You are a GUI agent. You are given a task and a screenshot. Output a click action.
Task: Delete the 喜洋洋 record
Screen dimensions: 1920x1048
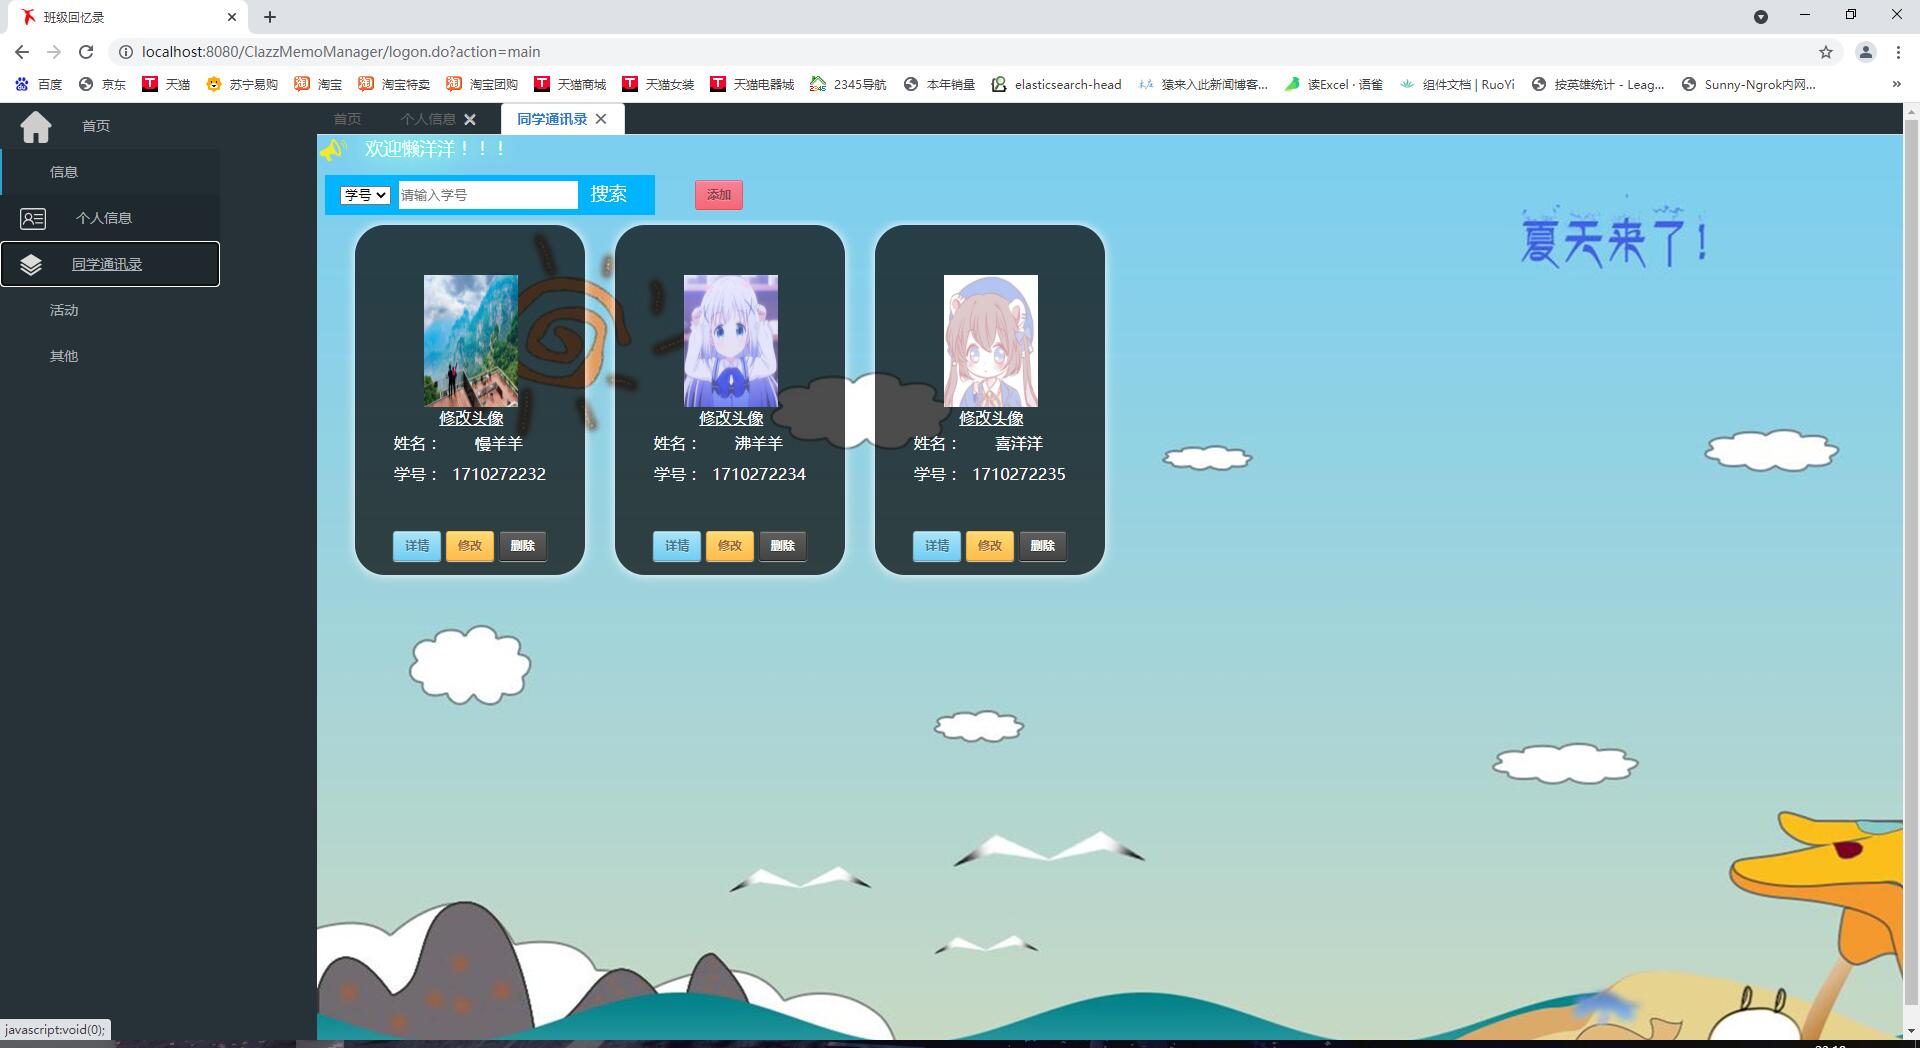point(1043,546)
